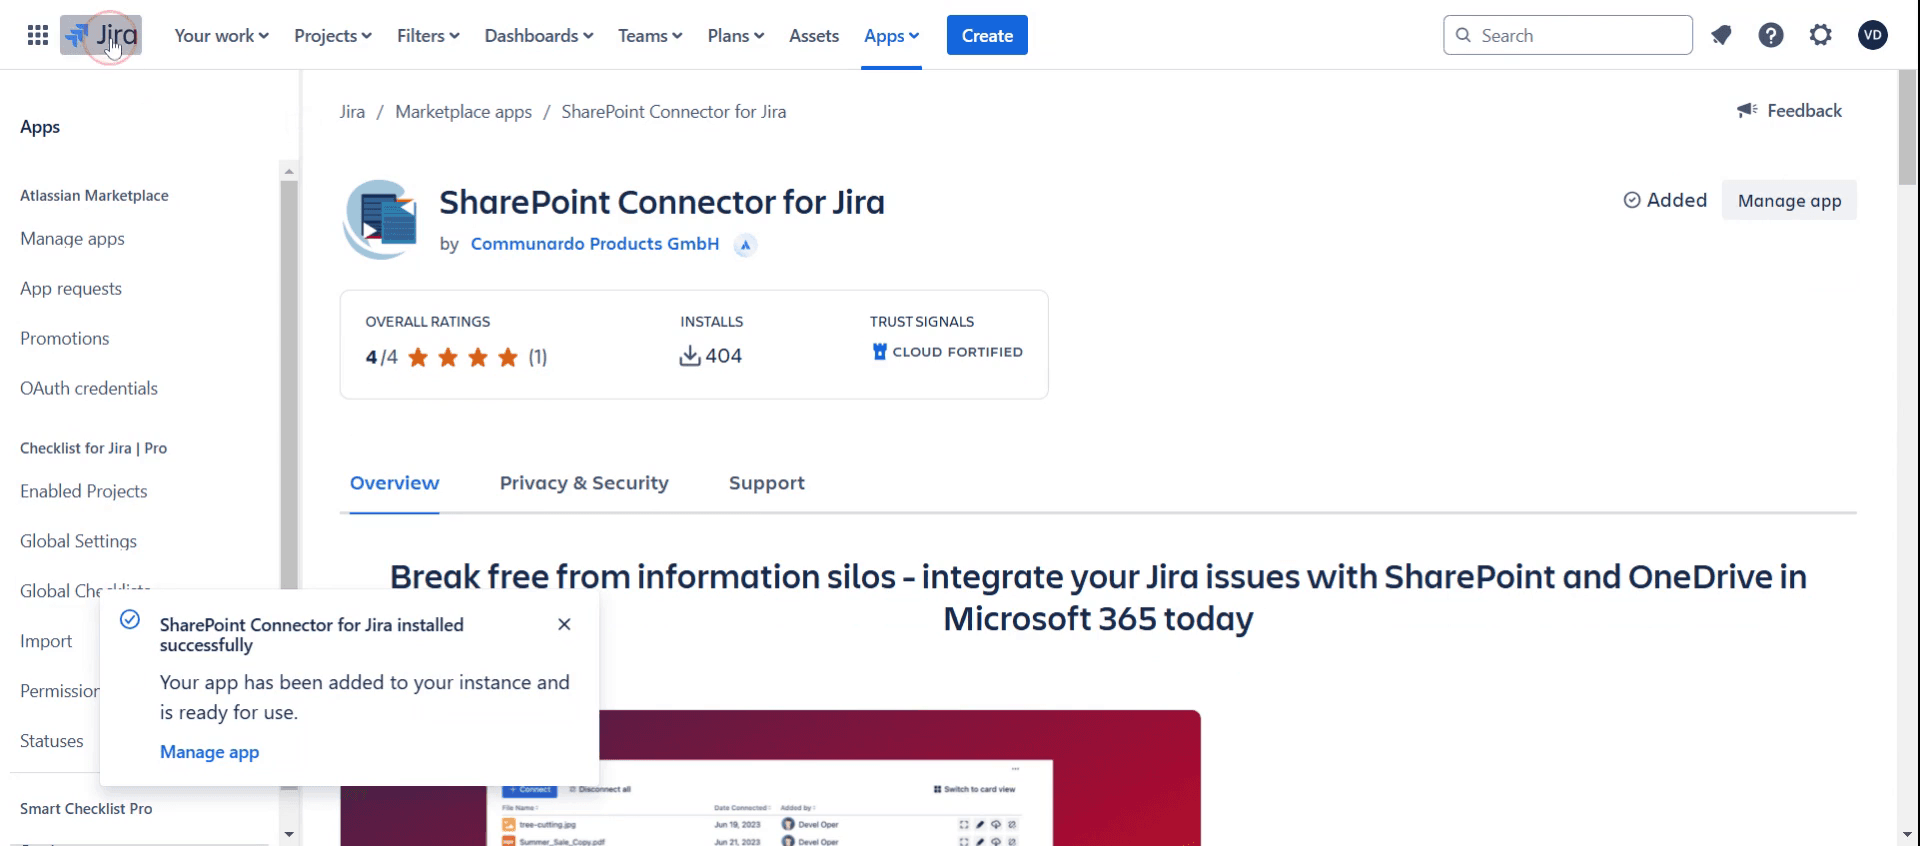The height and width of the screenshot is (846, 1920).
Task: Click SharePoint Connector for Jira breadcrumb
Action: (674, 112)
